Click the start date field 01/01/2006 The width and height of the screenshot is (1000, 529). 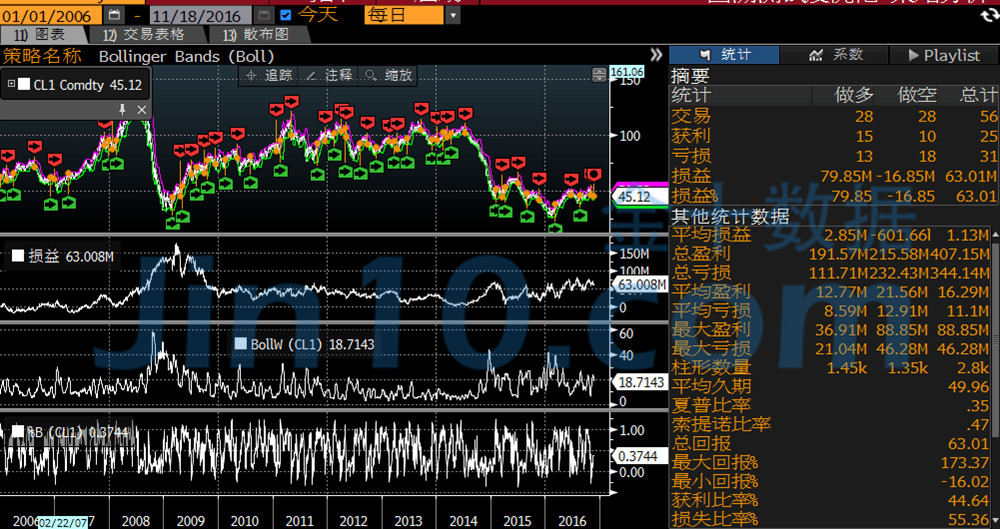coord(48,15)
